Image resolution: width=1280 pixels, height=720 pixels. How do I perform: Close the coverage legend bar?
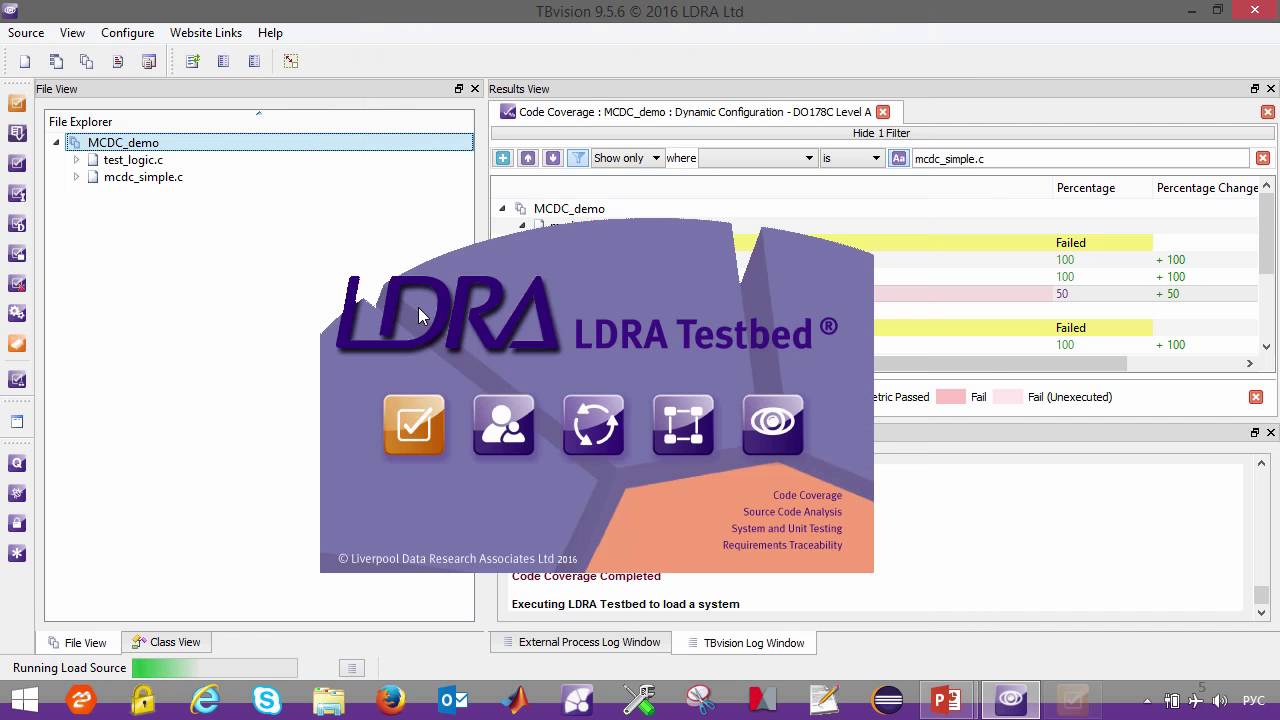1256,397
